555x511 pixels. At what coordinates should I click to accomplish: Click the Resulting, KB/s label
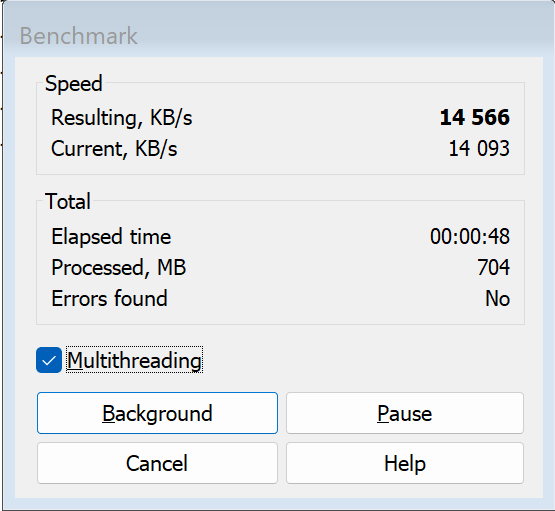(x=122, y=118)
